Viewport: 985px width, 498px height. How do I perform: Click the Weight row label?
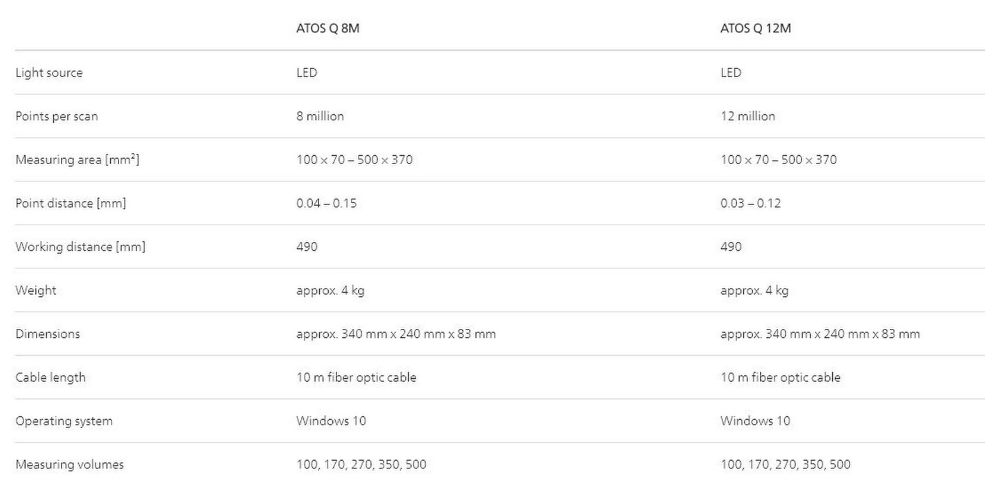pos(34,290)
